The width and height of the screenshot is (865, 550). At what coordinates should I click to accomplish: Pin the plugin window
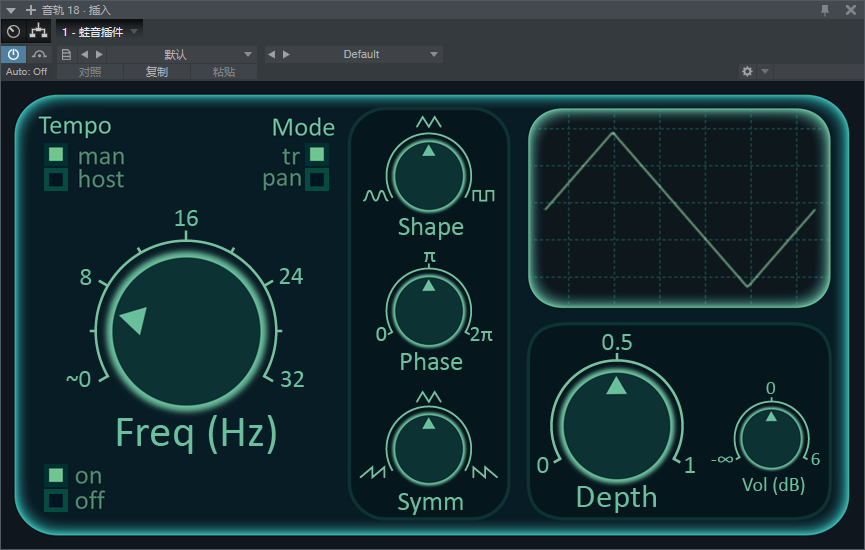(825, 10)
